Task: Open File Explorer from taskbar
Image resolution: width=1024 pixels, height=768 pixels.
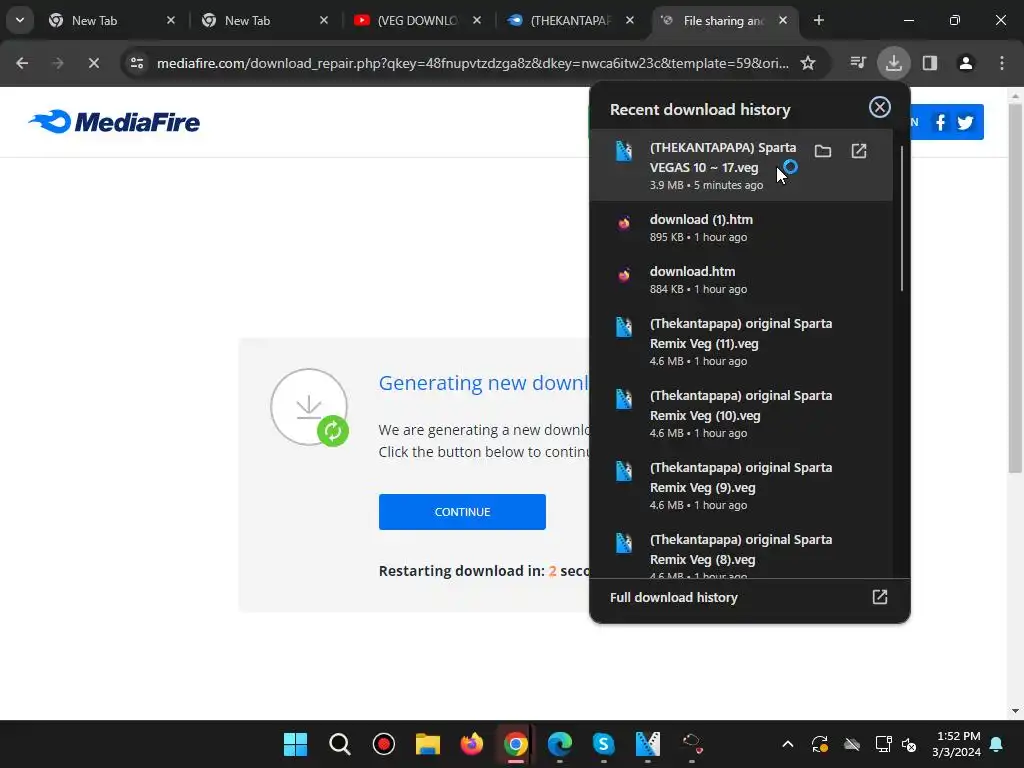Action: [428, 744]
